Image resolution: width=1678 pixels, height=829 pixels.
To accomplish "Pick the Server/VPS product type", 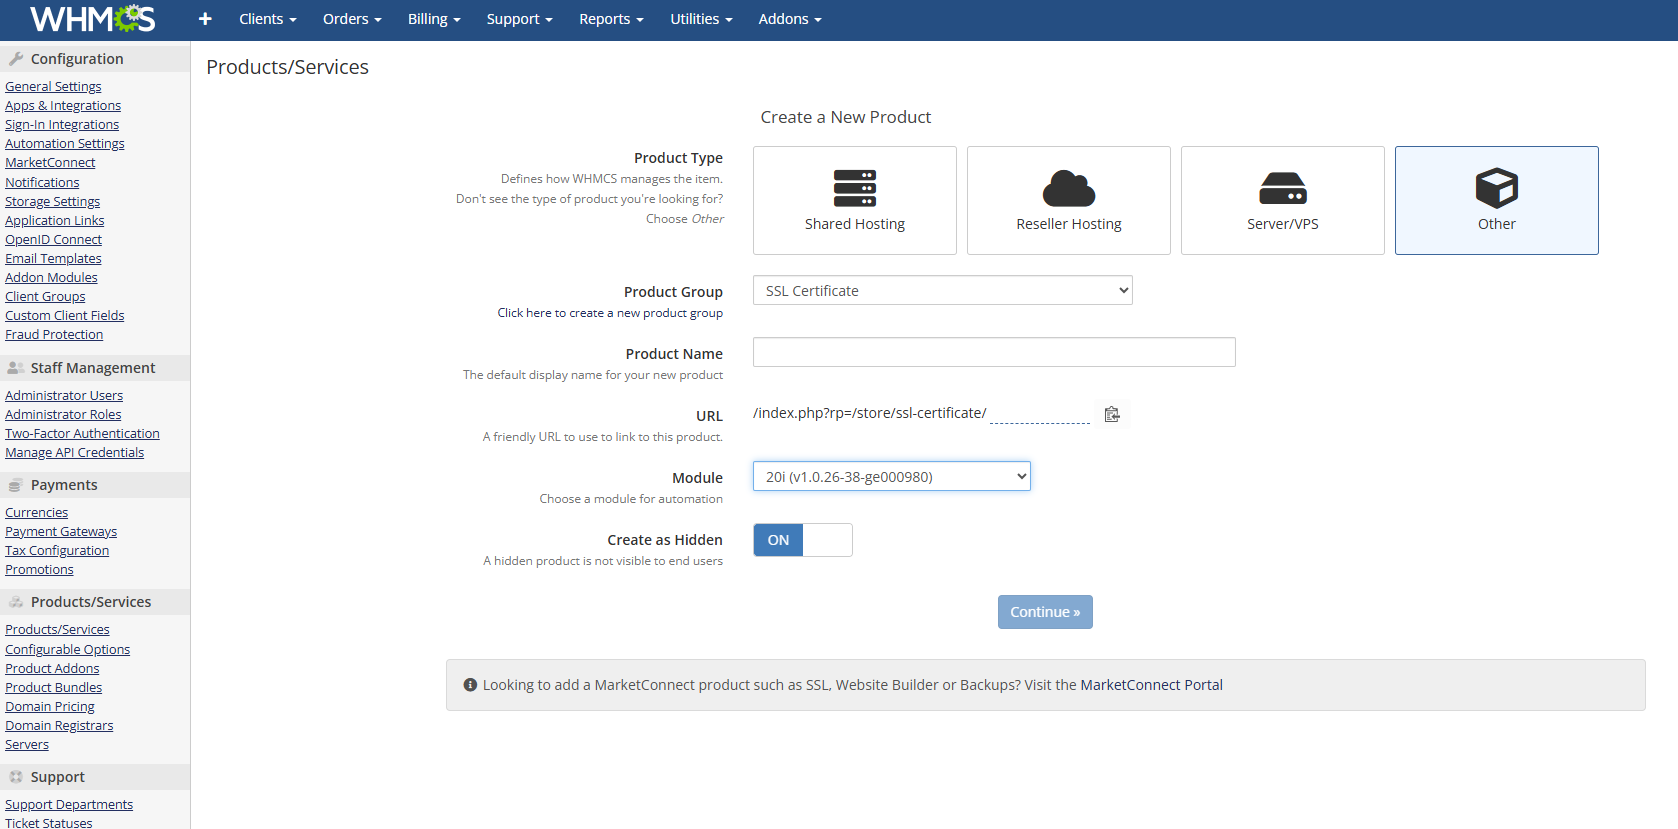I will (x=1282, y=200).
